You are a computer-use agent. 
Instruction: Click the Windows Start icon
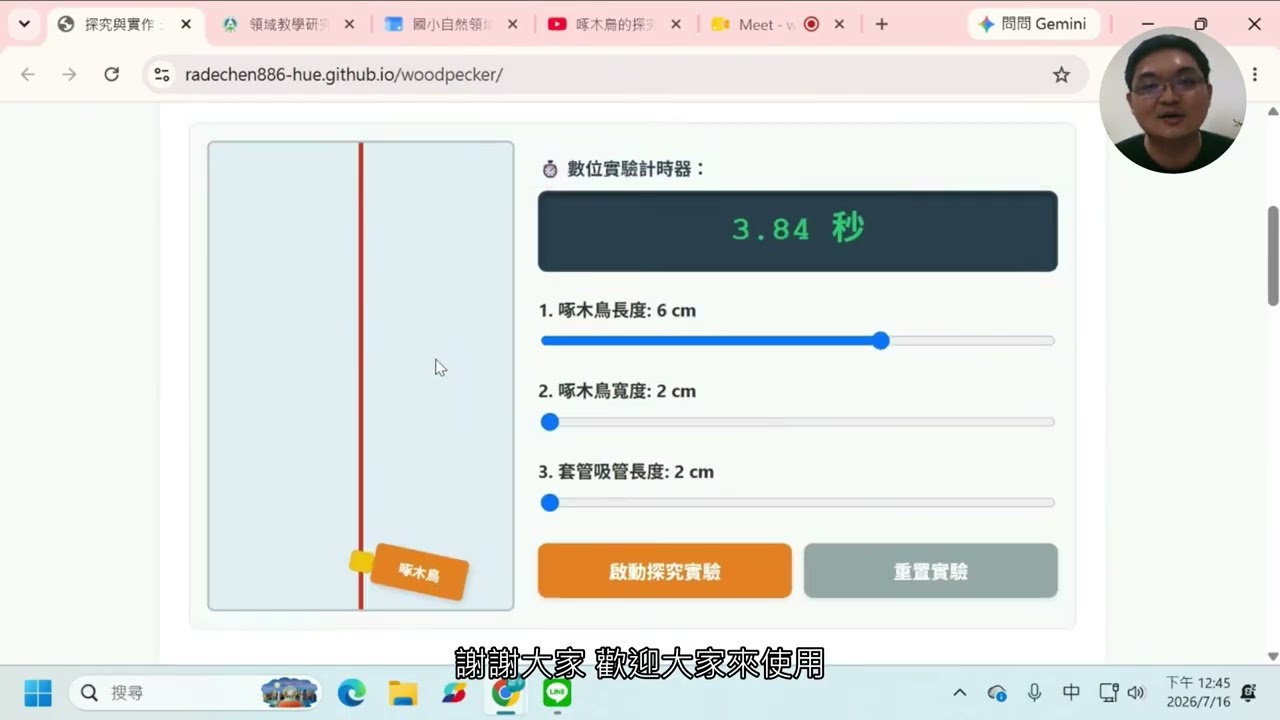point(38,692)
